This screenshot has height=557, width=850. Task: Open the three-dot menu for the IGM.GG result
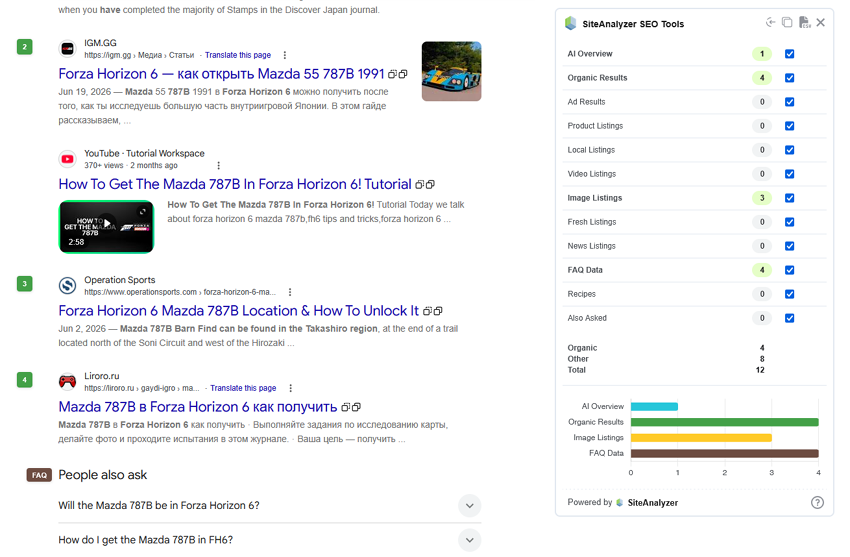coord(285,55)
